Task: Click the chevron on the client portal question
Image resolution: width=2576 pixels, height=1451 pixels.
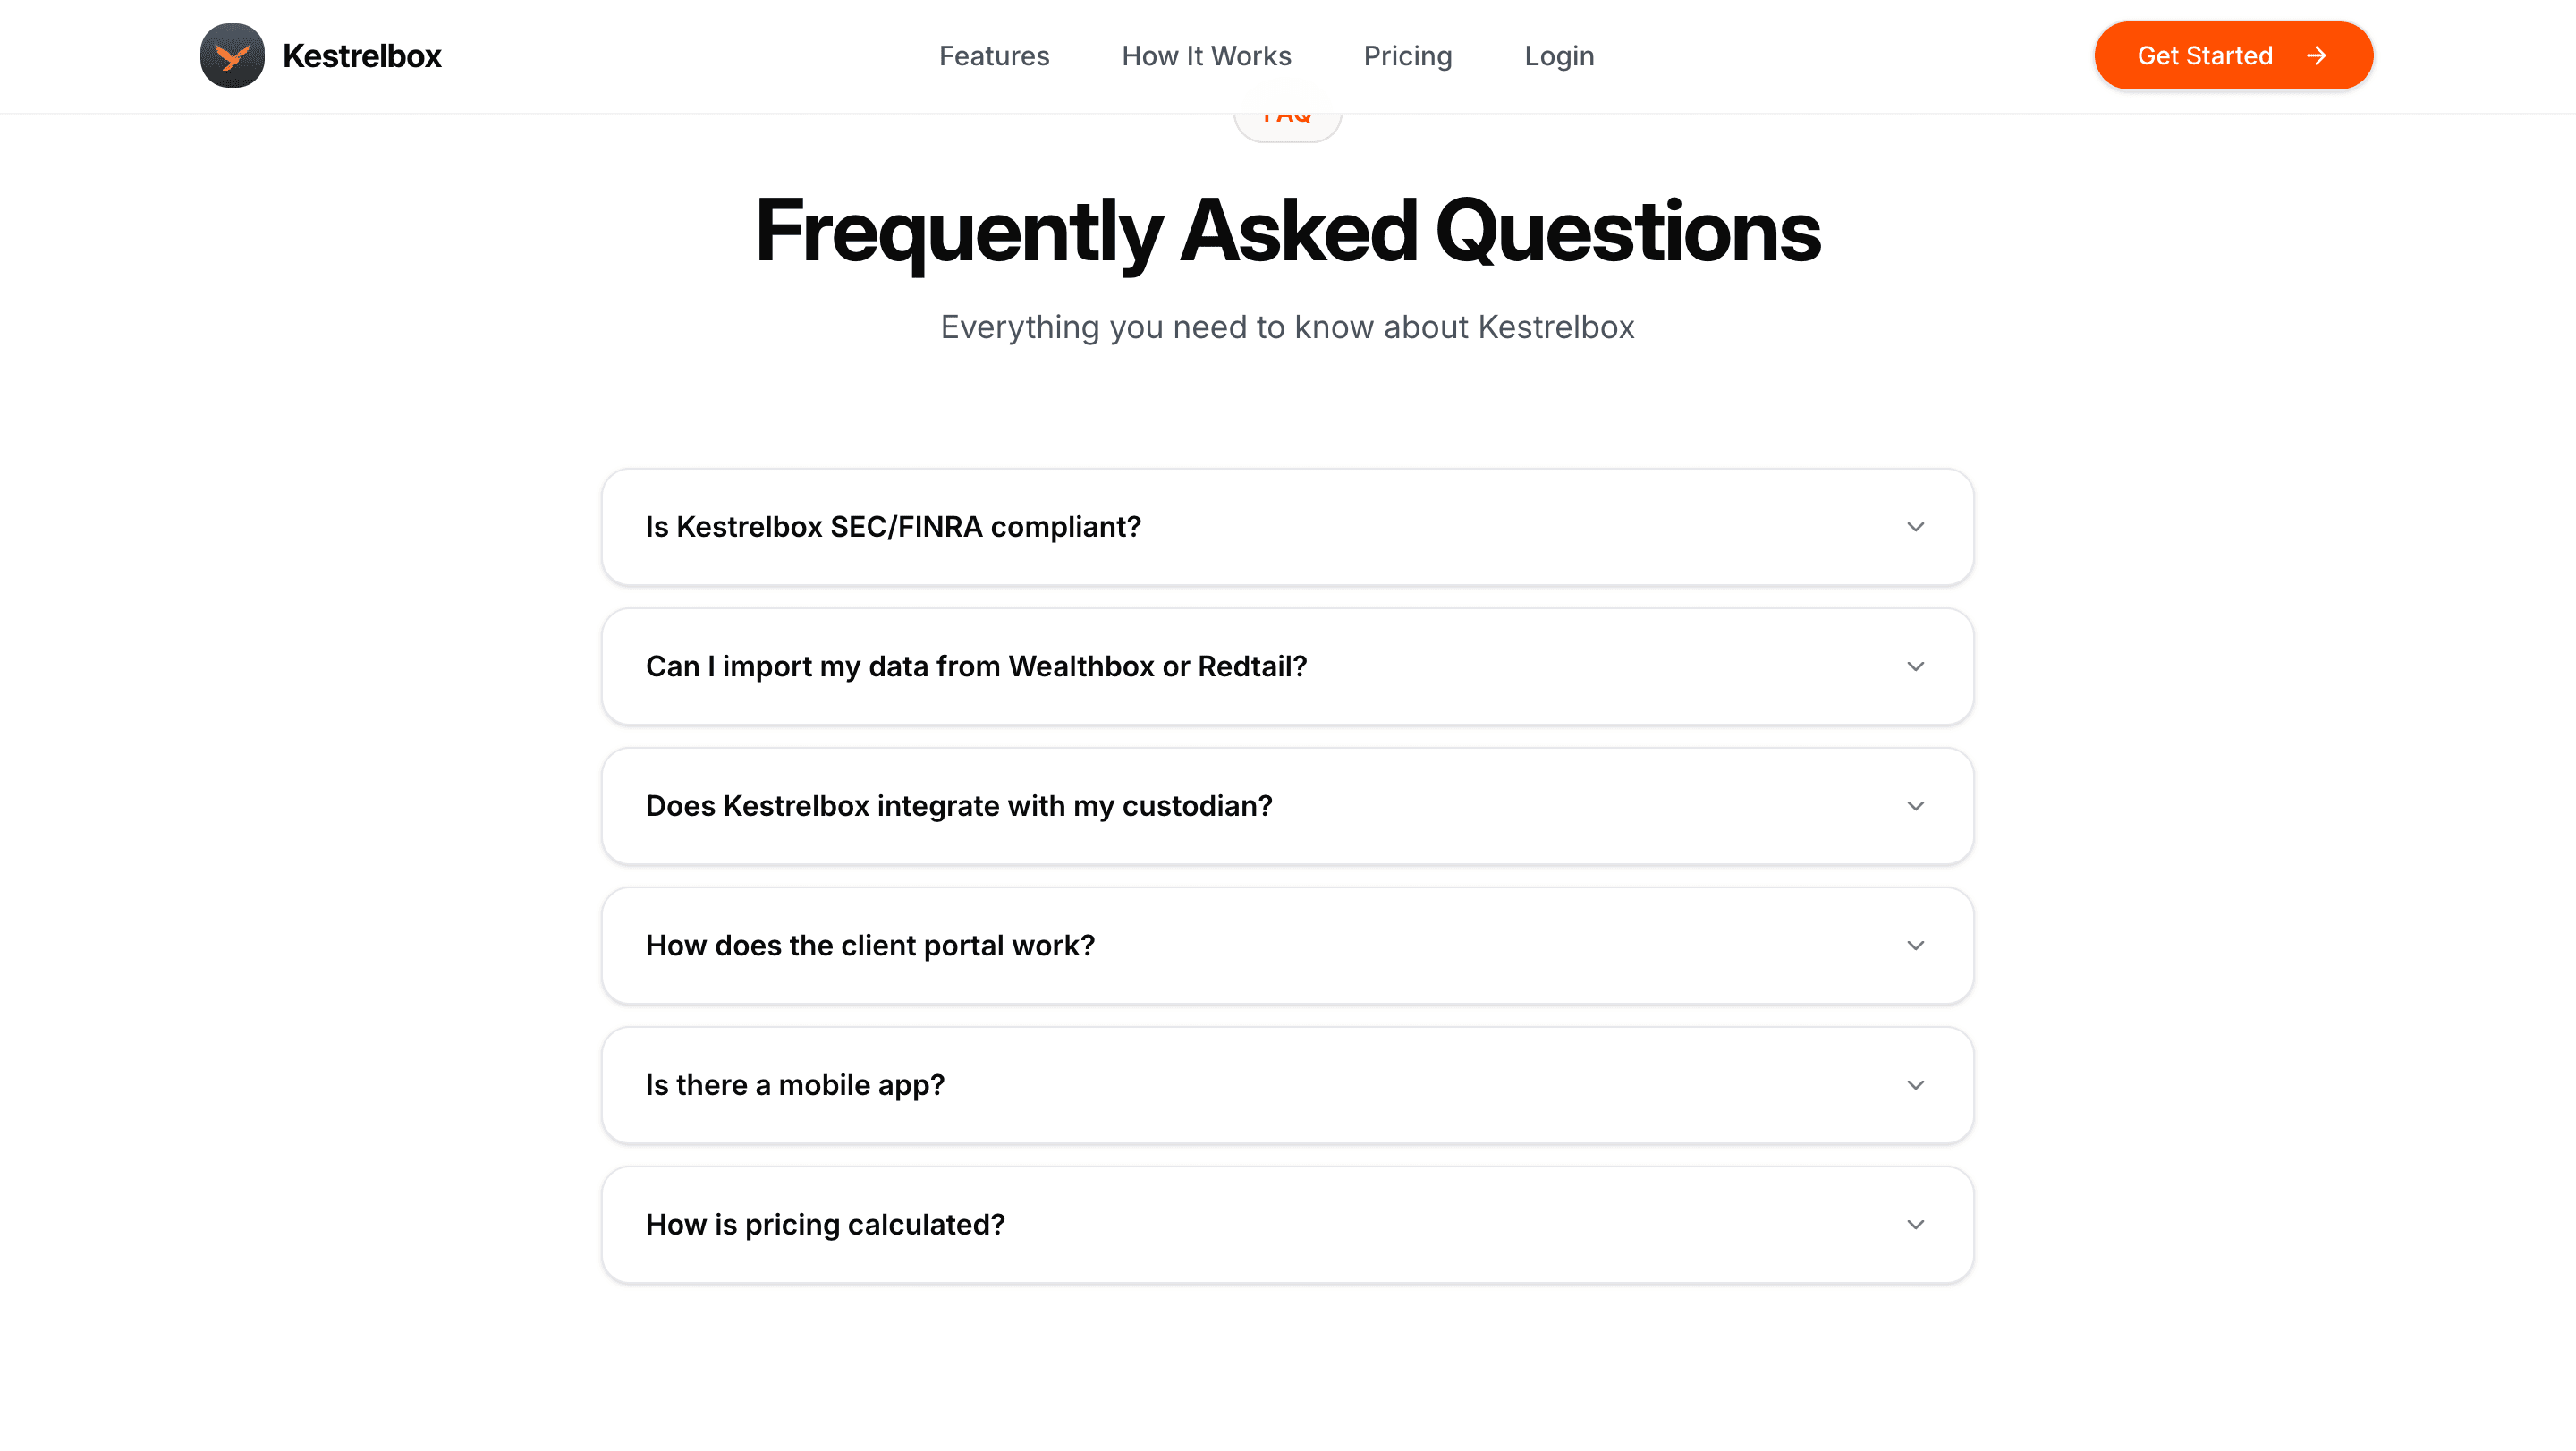Action: coord(1915,945)
